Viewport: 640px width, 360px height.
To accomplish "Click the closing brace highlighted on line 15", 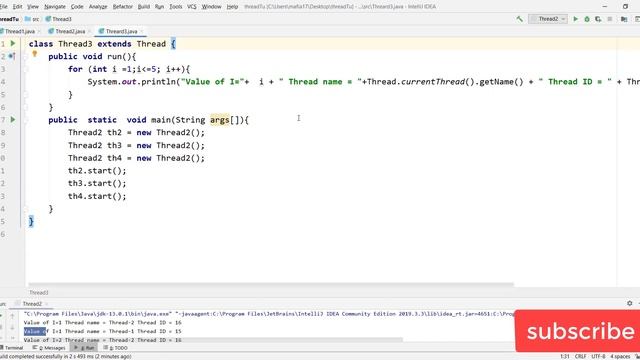I will point(31,222).
